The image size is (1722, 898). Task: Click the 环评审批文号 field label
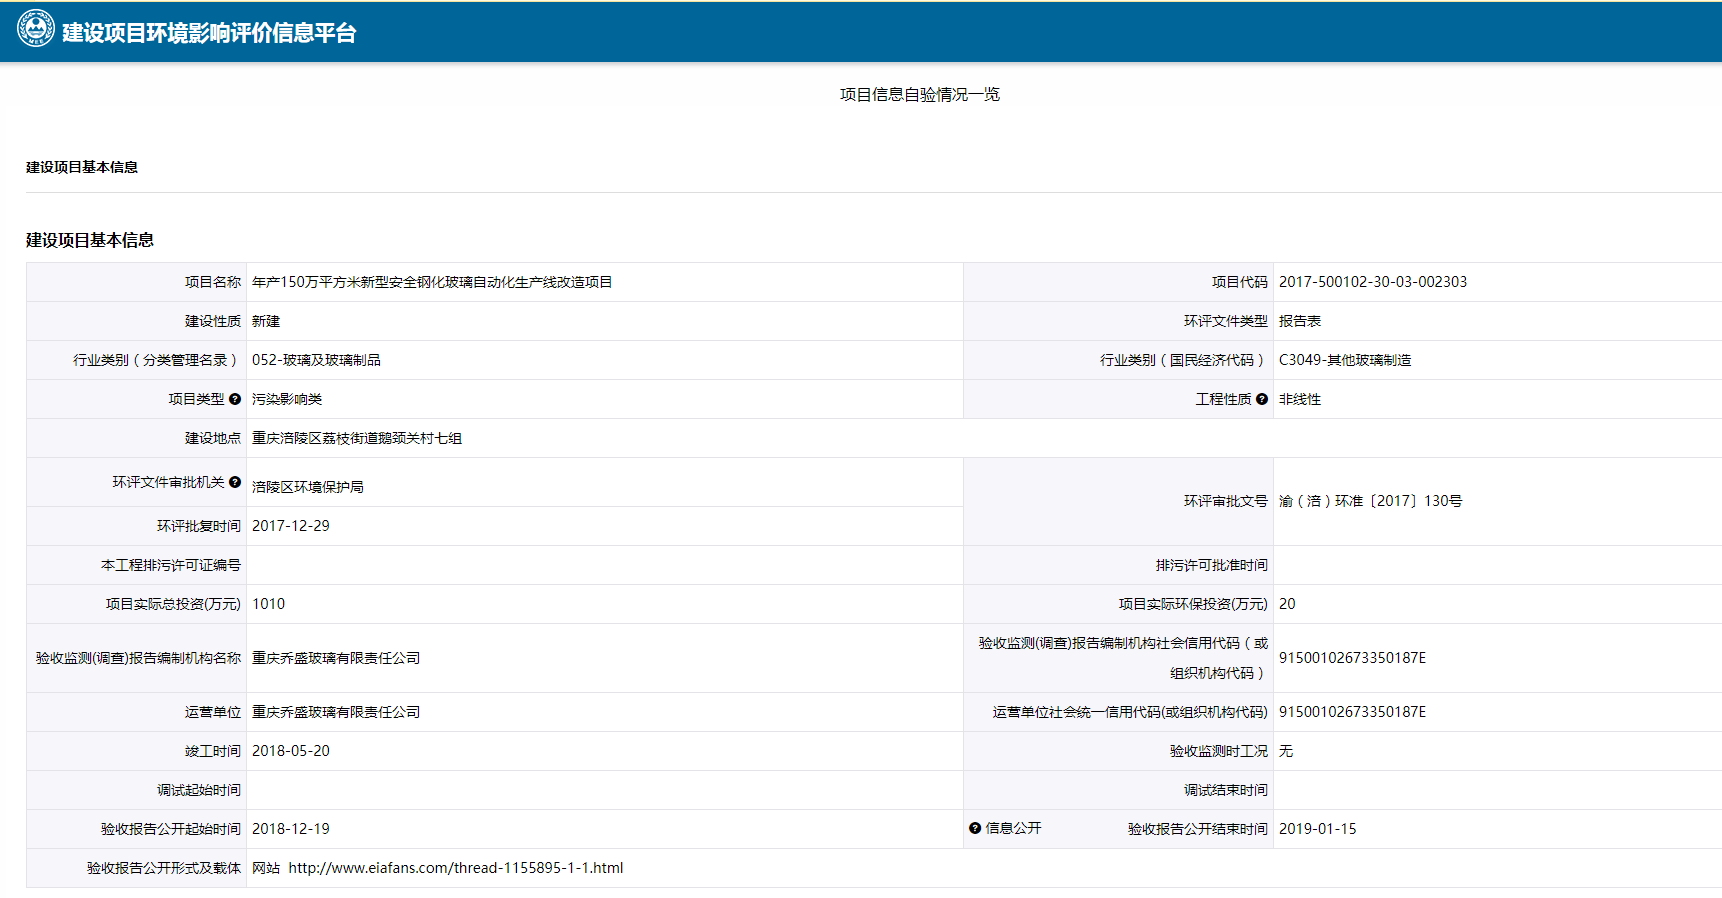tap(1226, 501)
